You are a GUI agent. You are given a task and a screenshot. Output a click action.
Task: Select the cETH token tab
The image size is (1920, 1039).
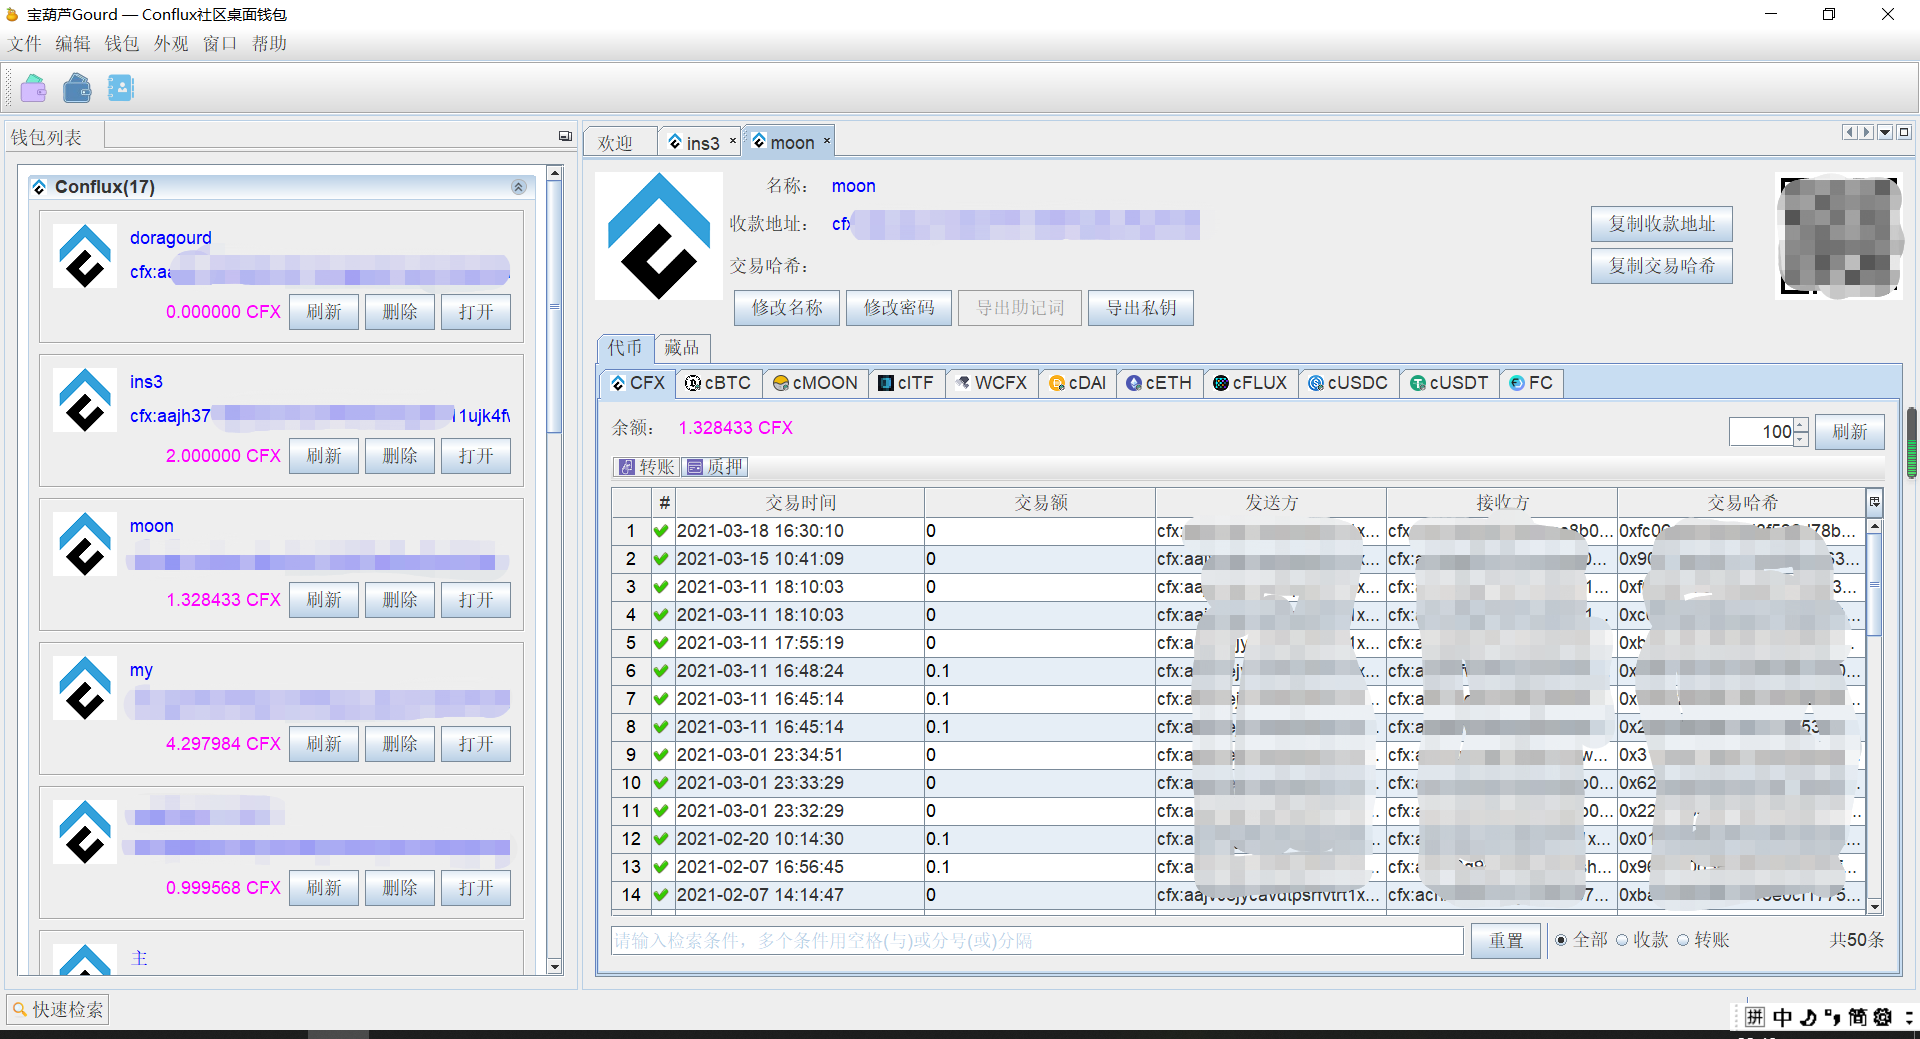click(1159, 383)
